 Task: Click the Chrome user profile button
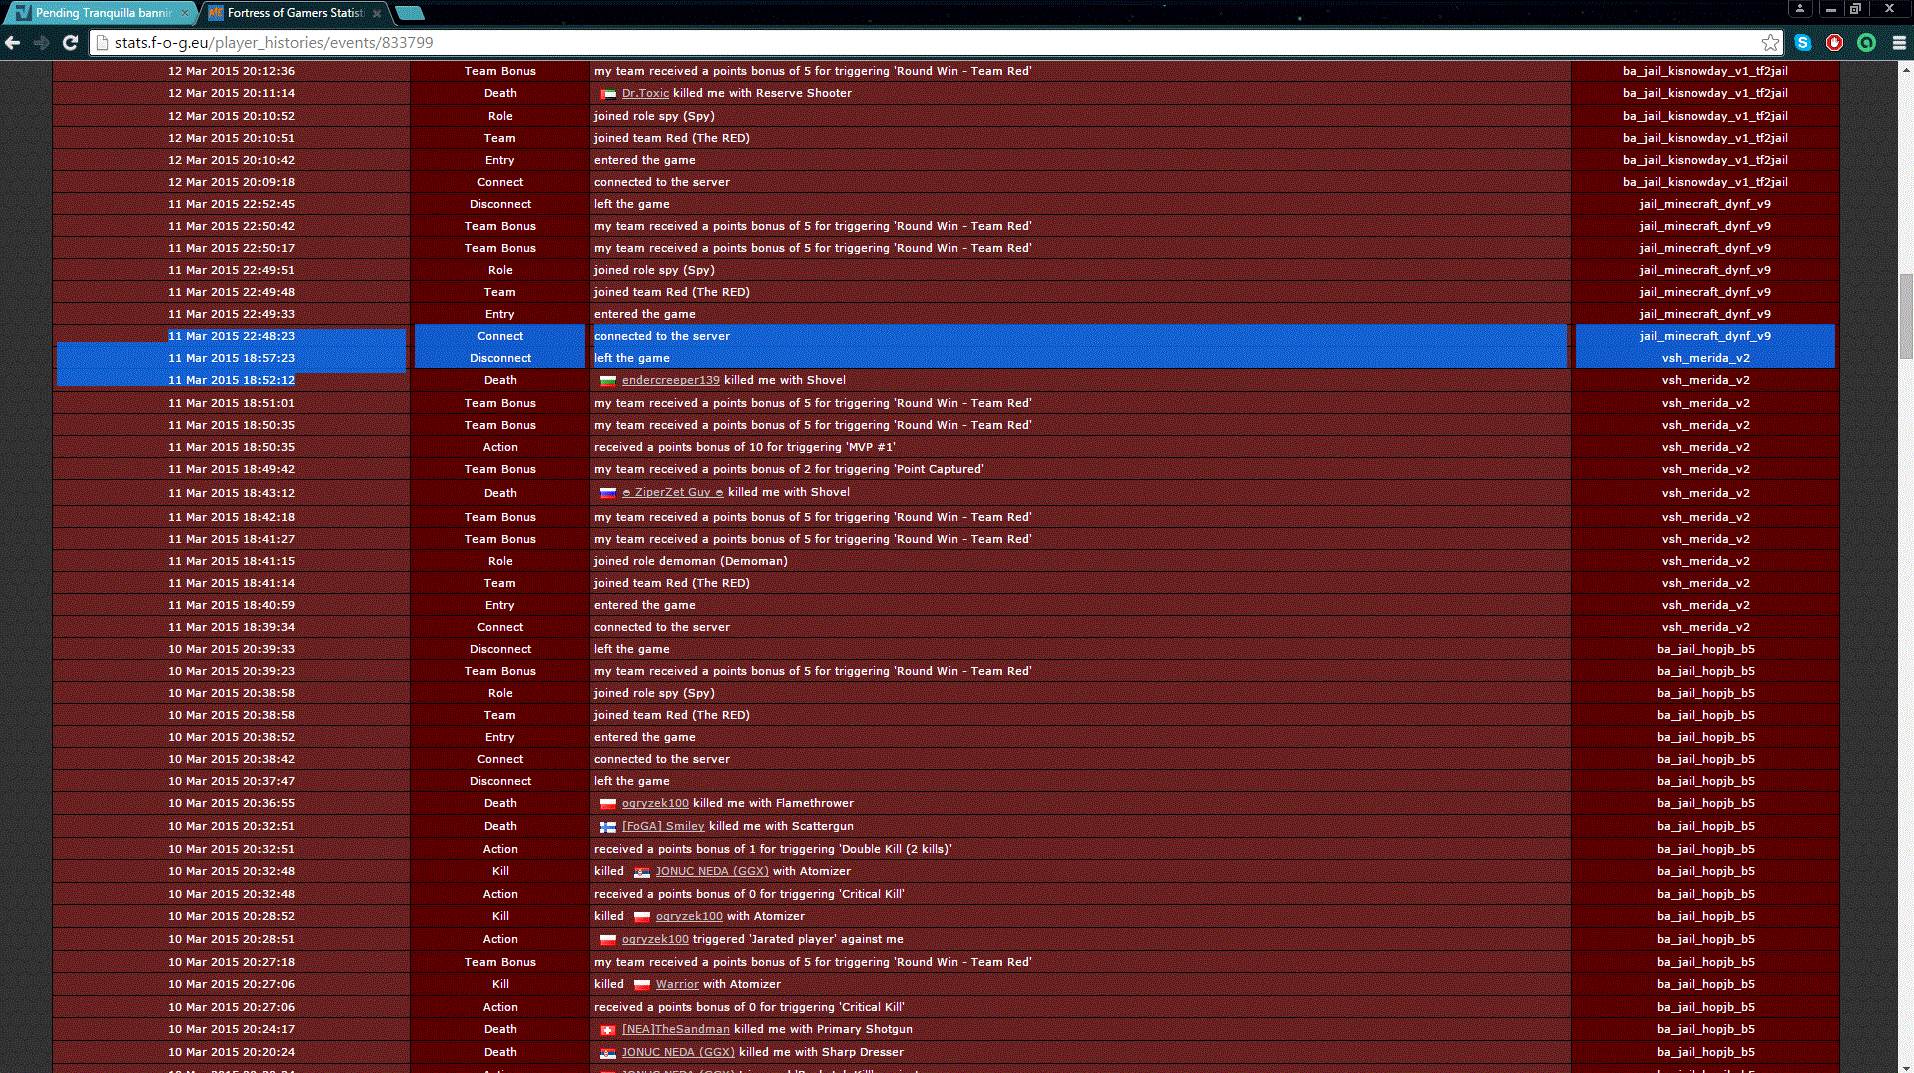pos(1799,9)
